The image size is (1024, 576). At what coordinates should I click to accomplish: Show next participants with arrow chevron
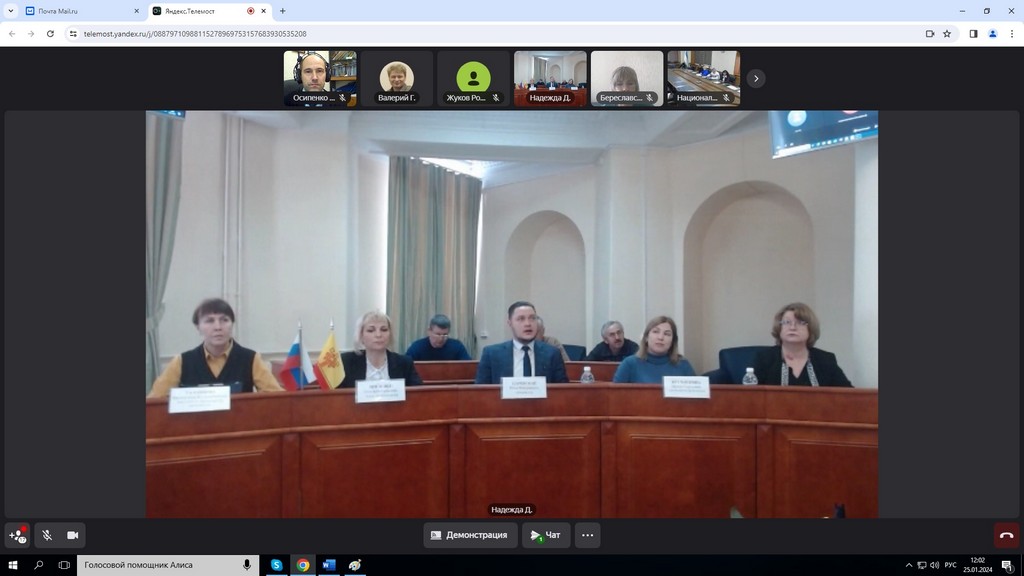[756, 78]
